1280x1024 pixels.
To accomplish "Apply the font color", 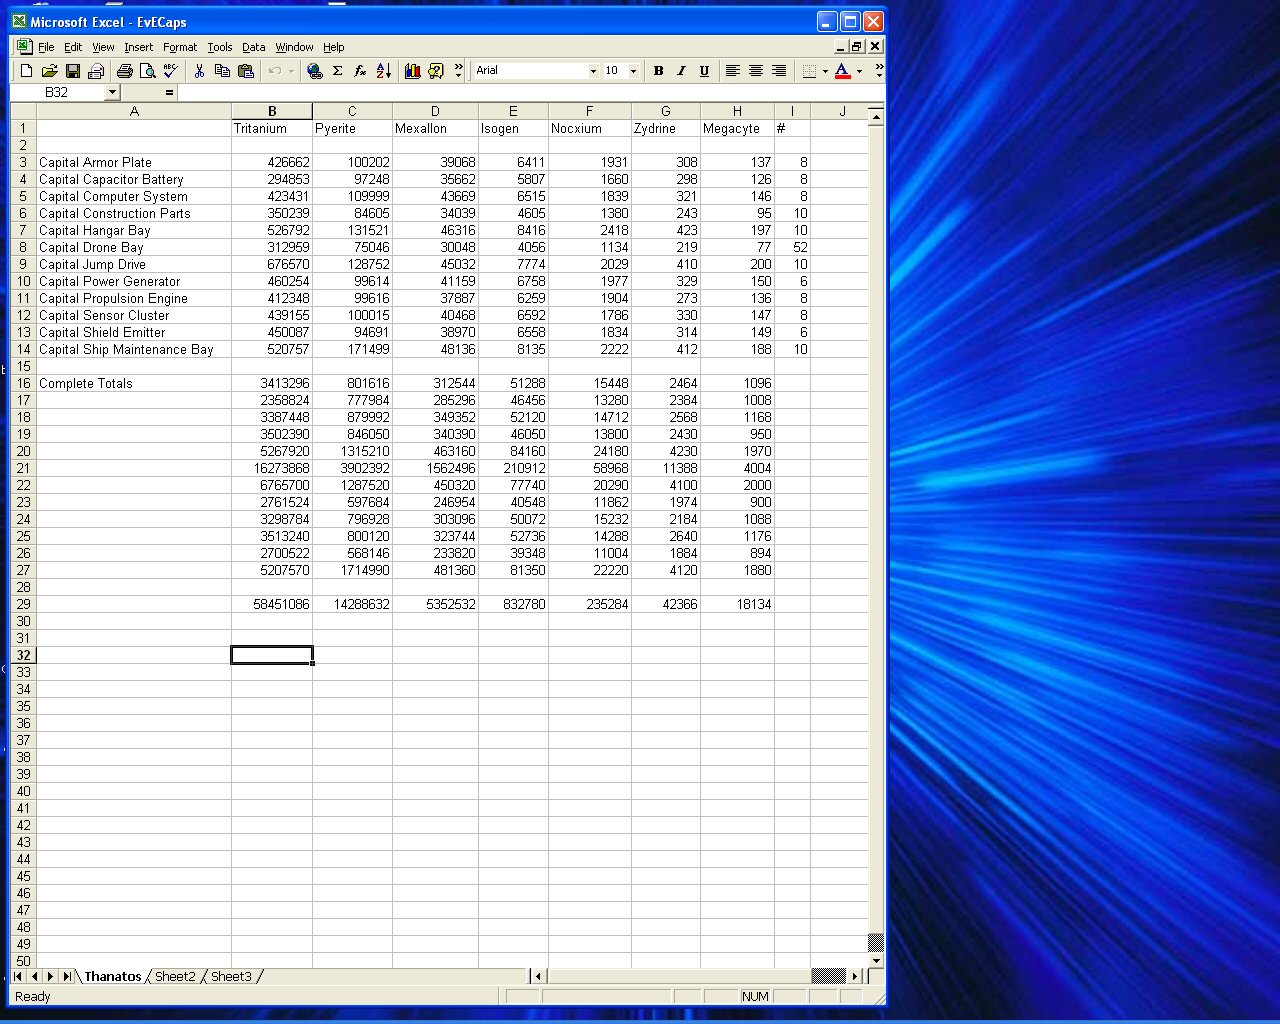I will coord(843,71).
